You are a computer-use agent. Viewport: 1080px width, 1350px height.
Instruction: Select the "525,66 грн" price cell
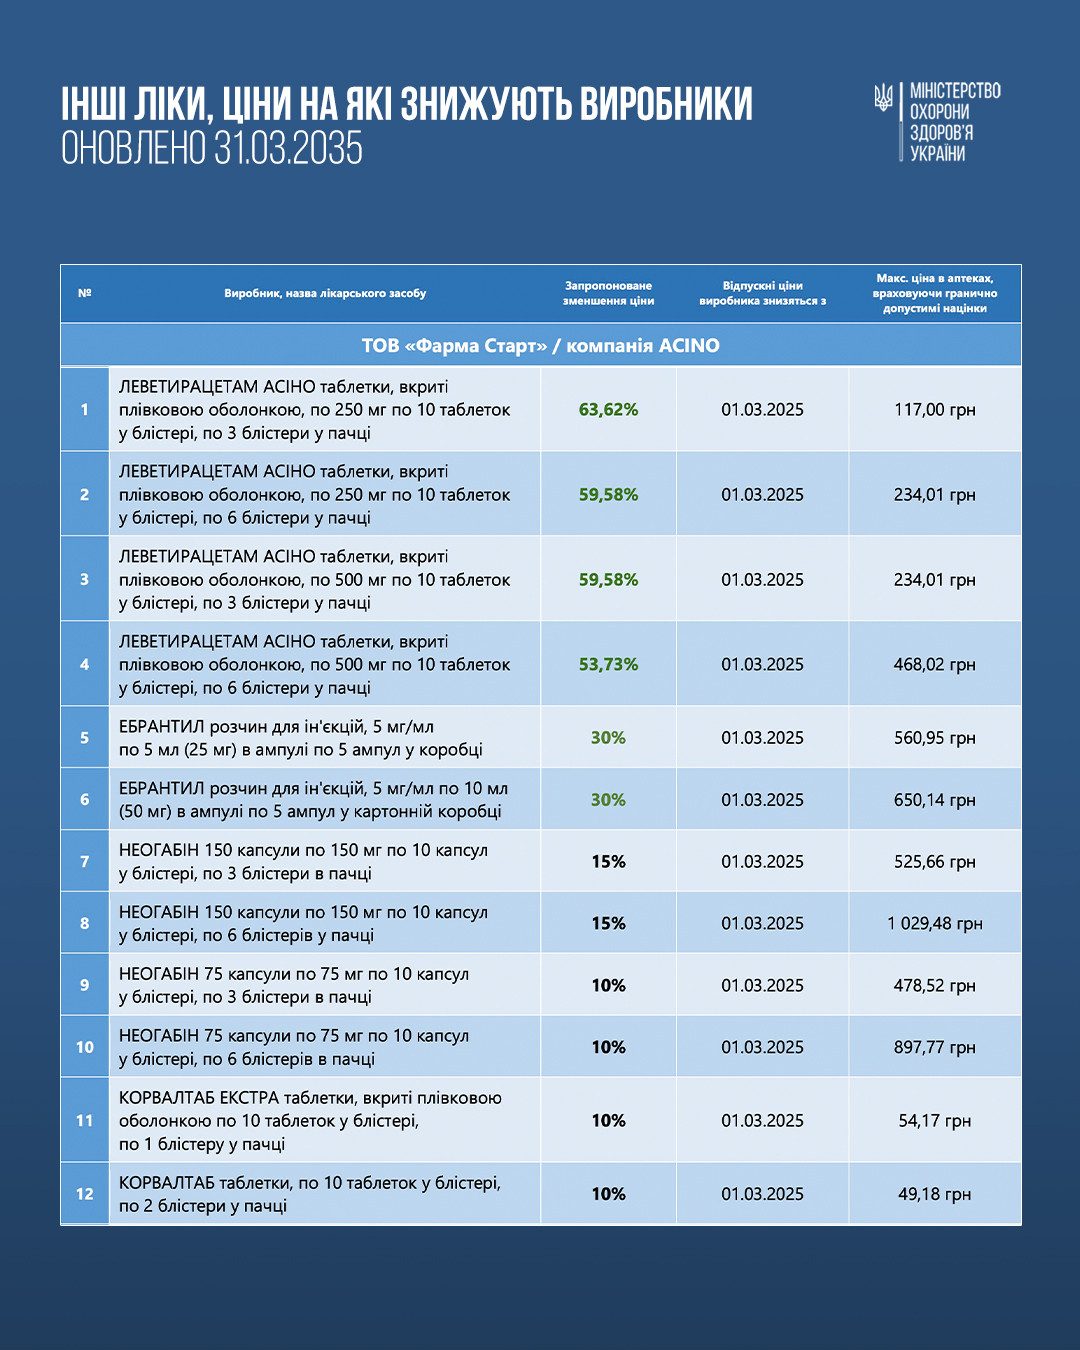pos(935,861)
